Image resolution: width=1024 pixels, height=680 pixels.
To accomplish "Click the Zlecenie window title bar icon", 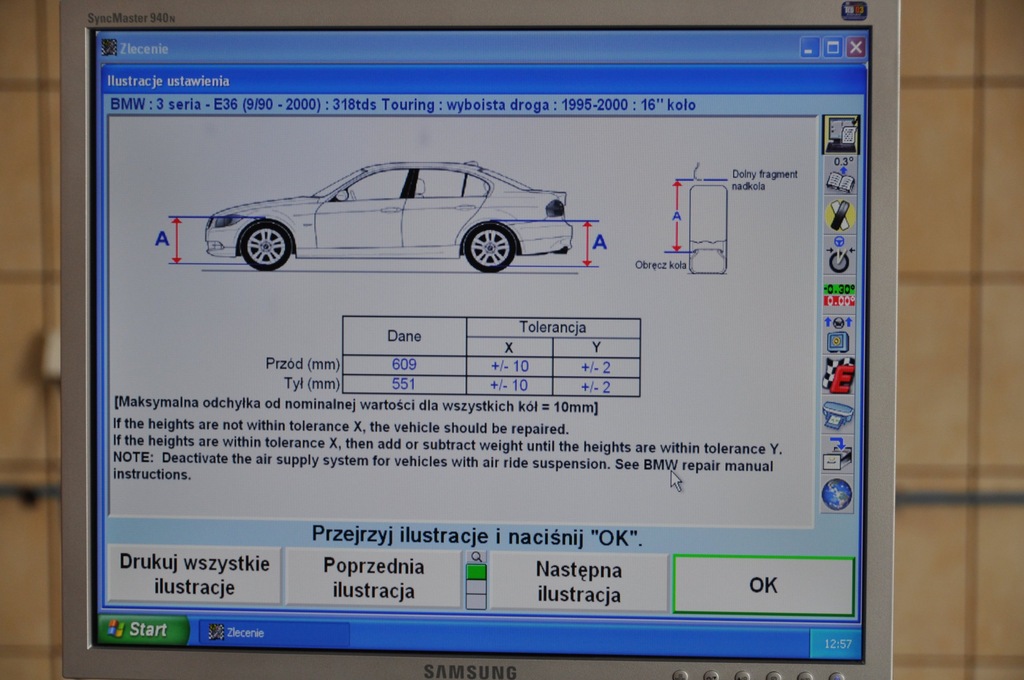I will (x=109, y=47).
